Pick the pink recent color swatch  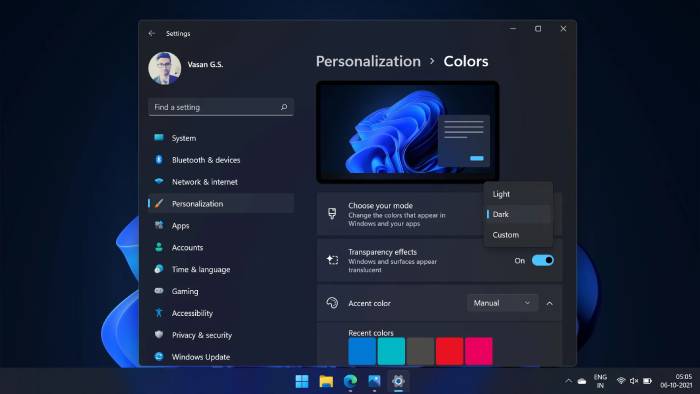click(x=479, y=351)
